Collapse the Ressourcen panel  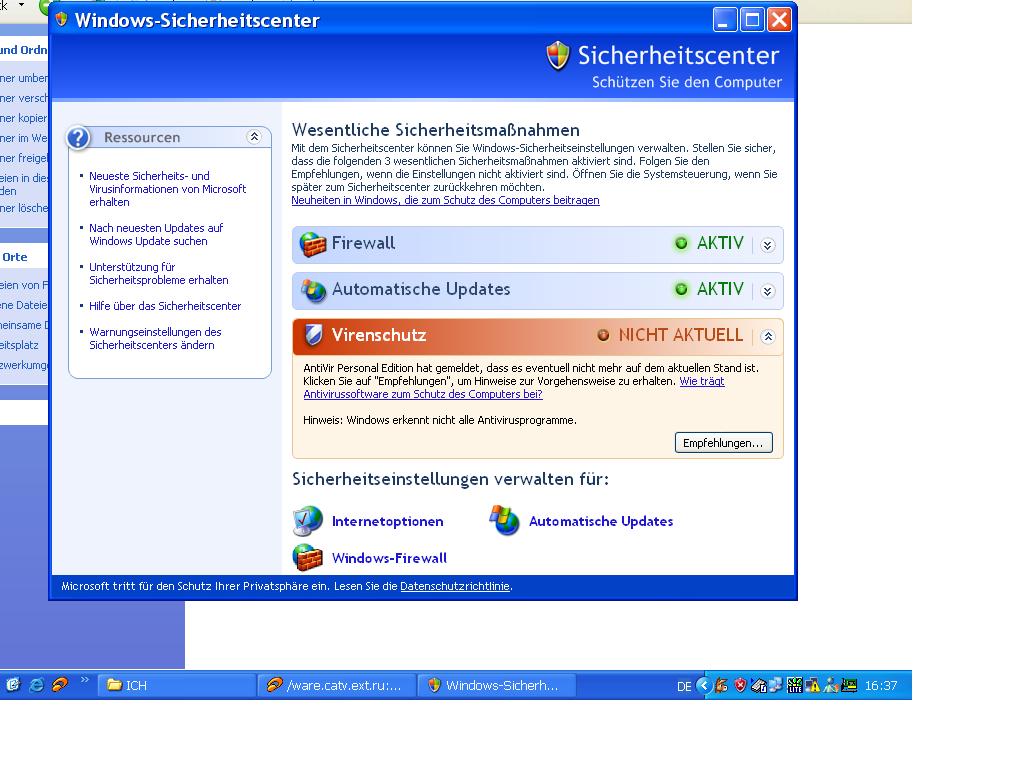[x=254, y=136]
